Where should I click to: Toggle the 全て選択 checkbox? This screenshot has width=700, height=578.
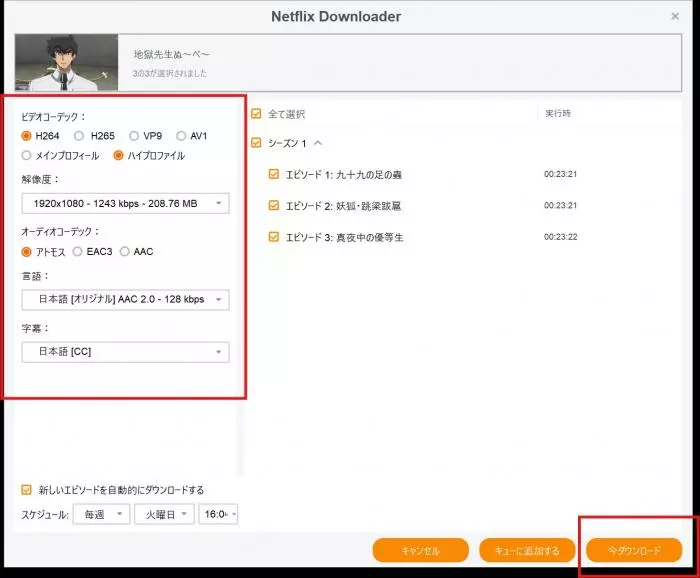point(256,114)
